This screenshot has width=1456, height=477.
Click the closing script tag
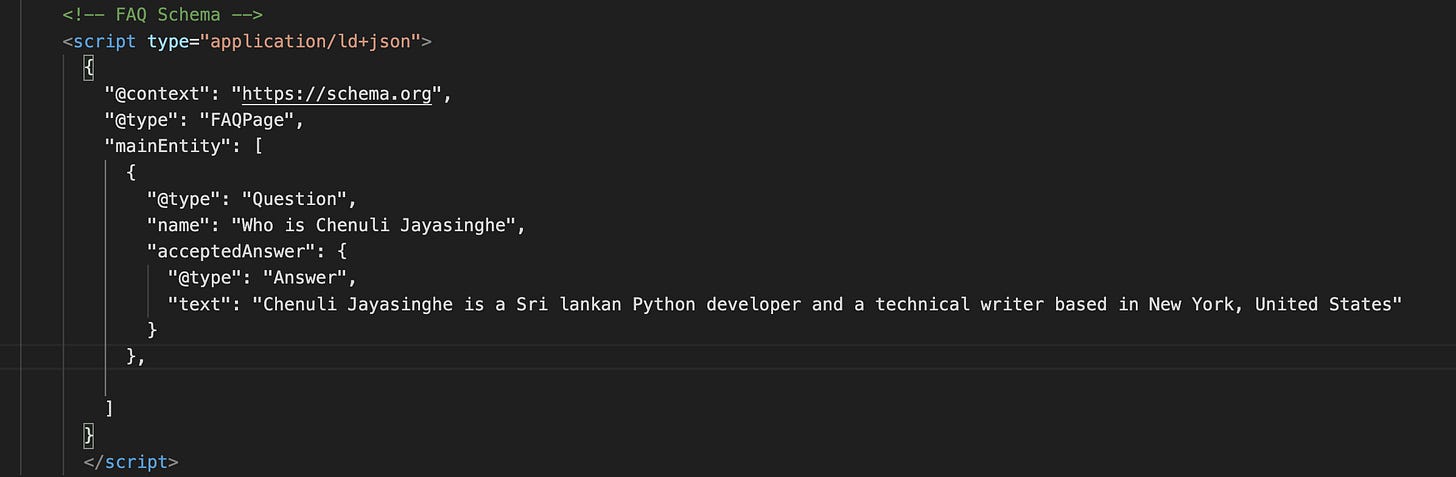click(x=131, y=462)
